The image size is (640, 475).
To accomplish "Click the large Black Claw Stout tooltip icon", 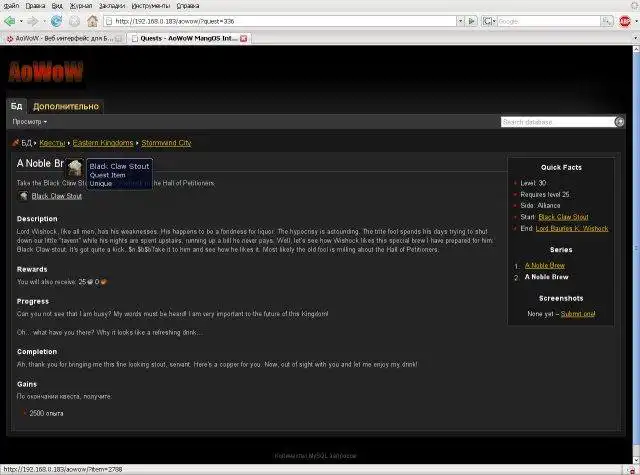I will coord(75,168).
